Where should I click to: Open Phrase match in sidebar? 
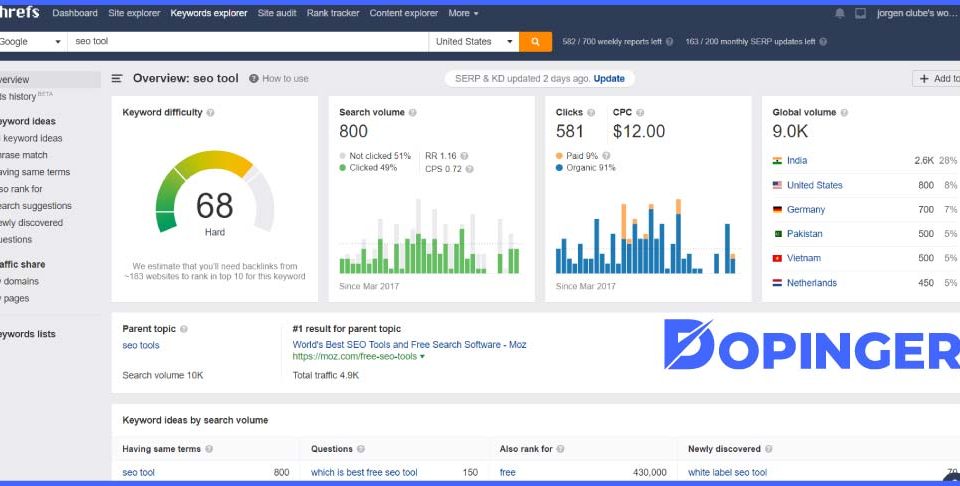click(x=24, y=155)
